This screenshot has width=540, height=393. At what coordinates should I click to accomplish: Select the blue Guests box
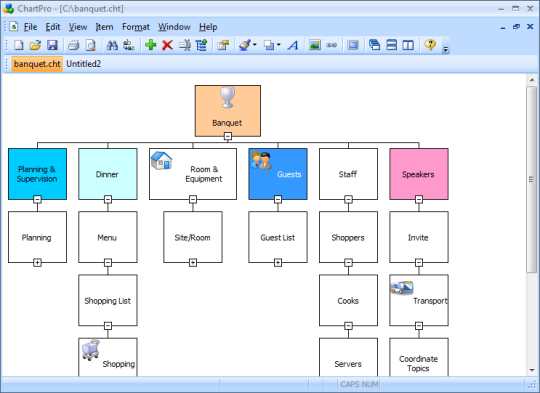[278, 174]
